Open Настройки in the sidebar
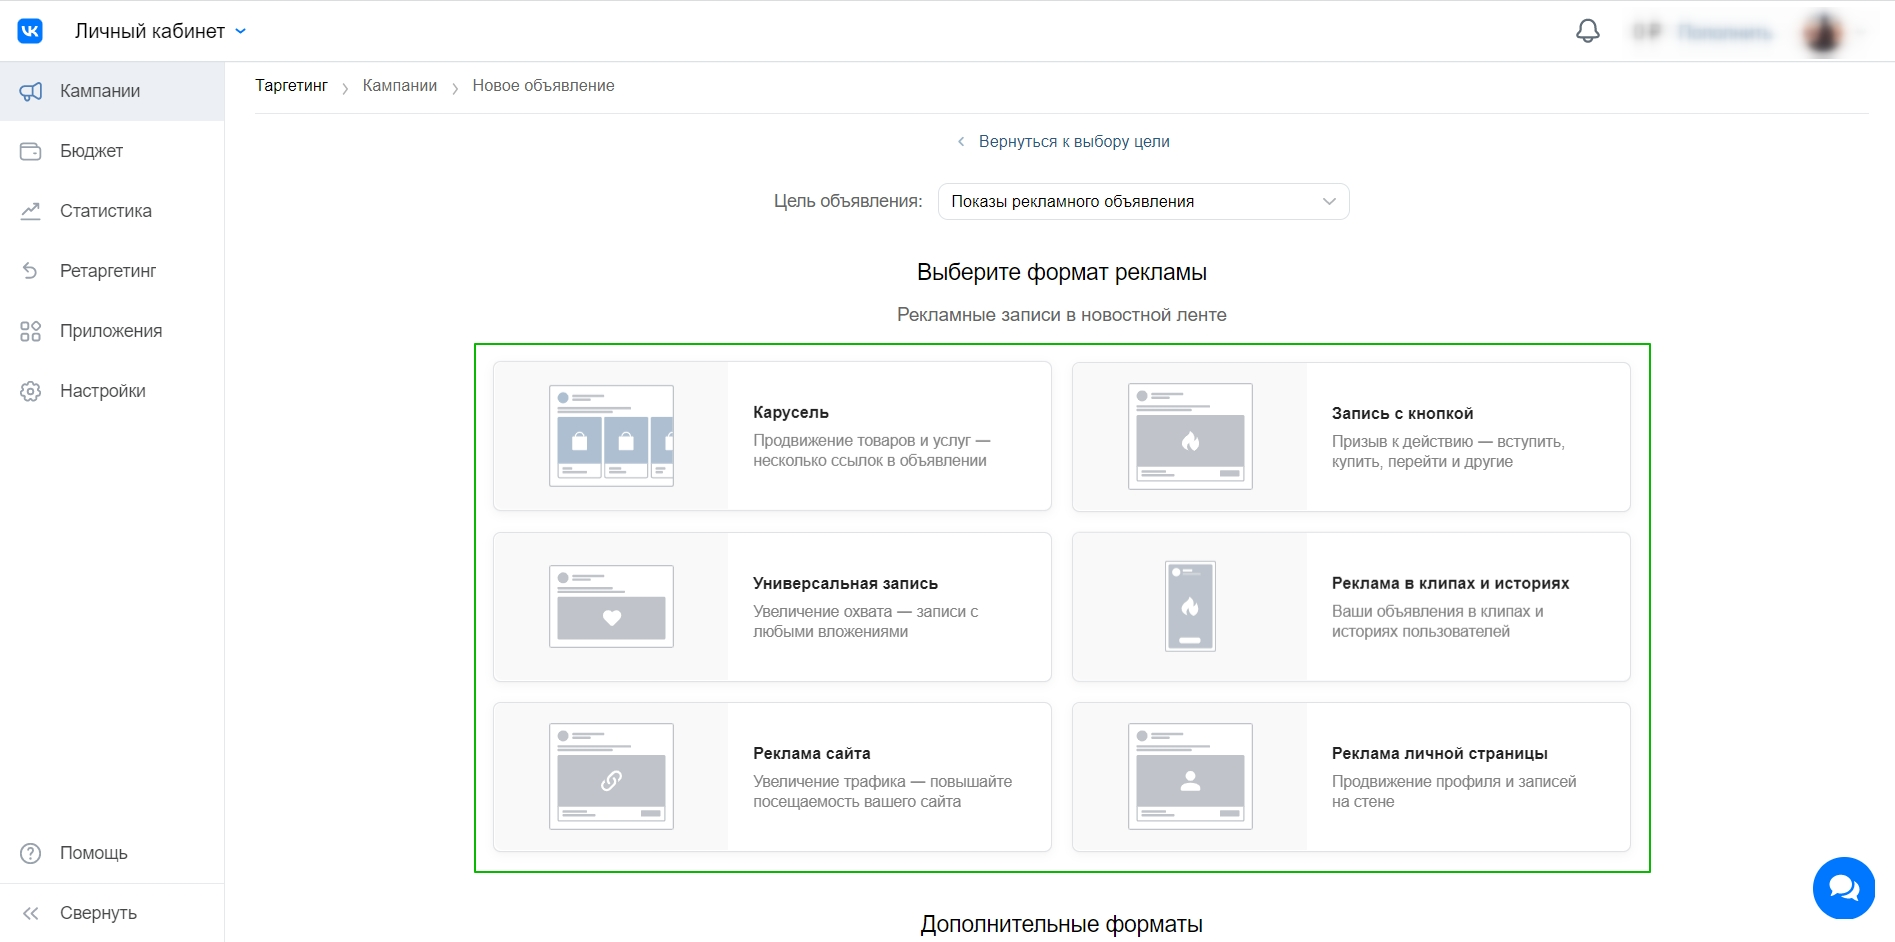The image size is (1895, 942). point(112,391)
